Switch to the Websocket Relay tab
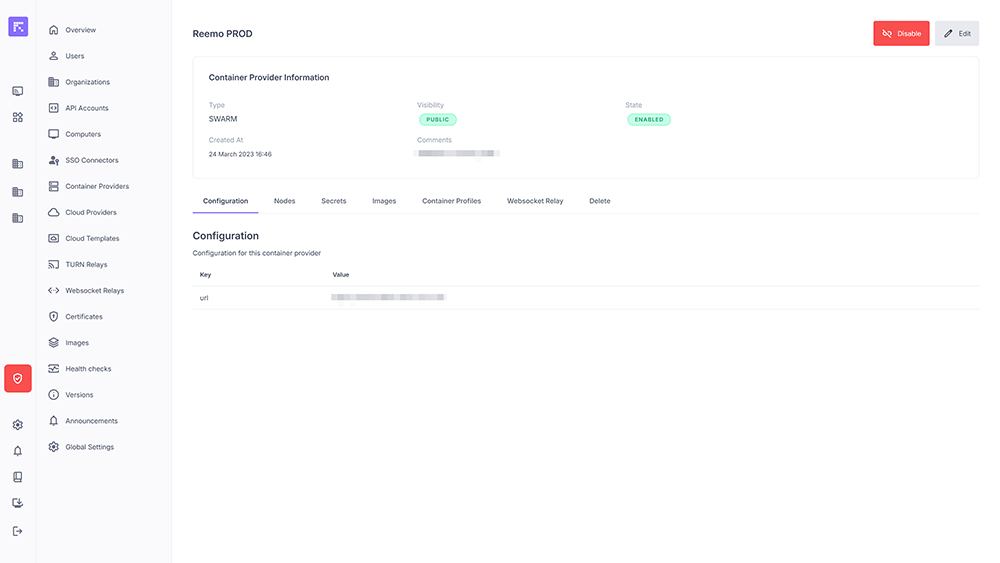 tap(535, 201)
